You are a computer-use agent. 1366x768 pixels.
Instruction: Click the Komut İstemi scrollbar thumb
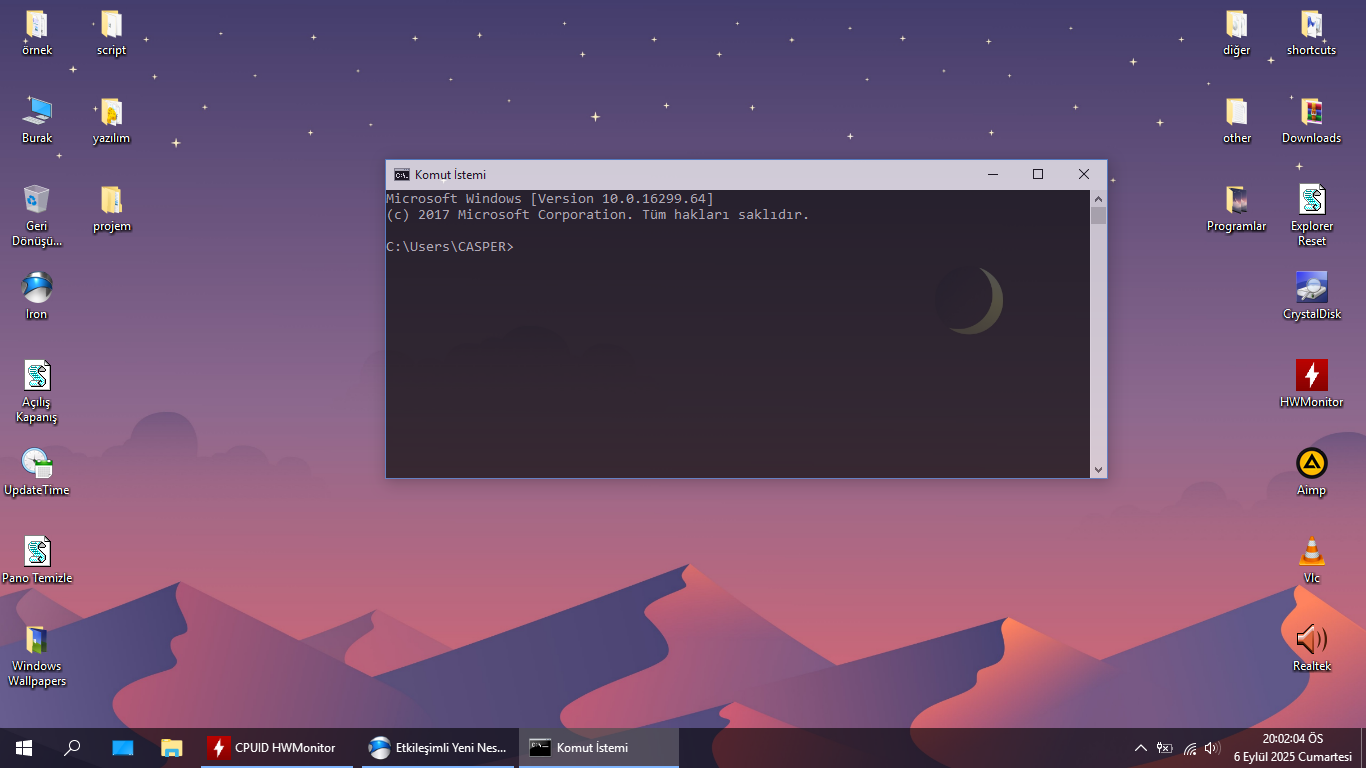click(1099, 215)
